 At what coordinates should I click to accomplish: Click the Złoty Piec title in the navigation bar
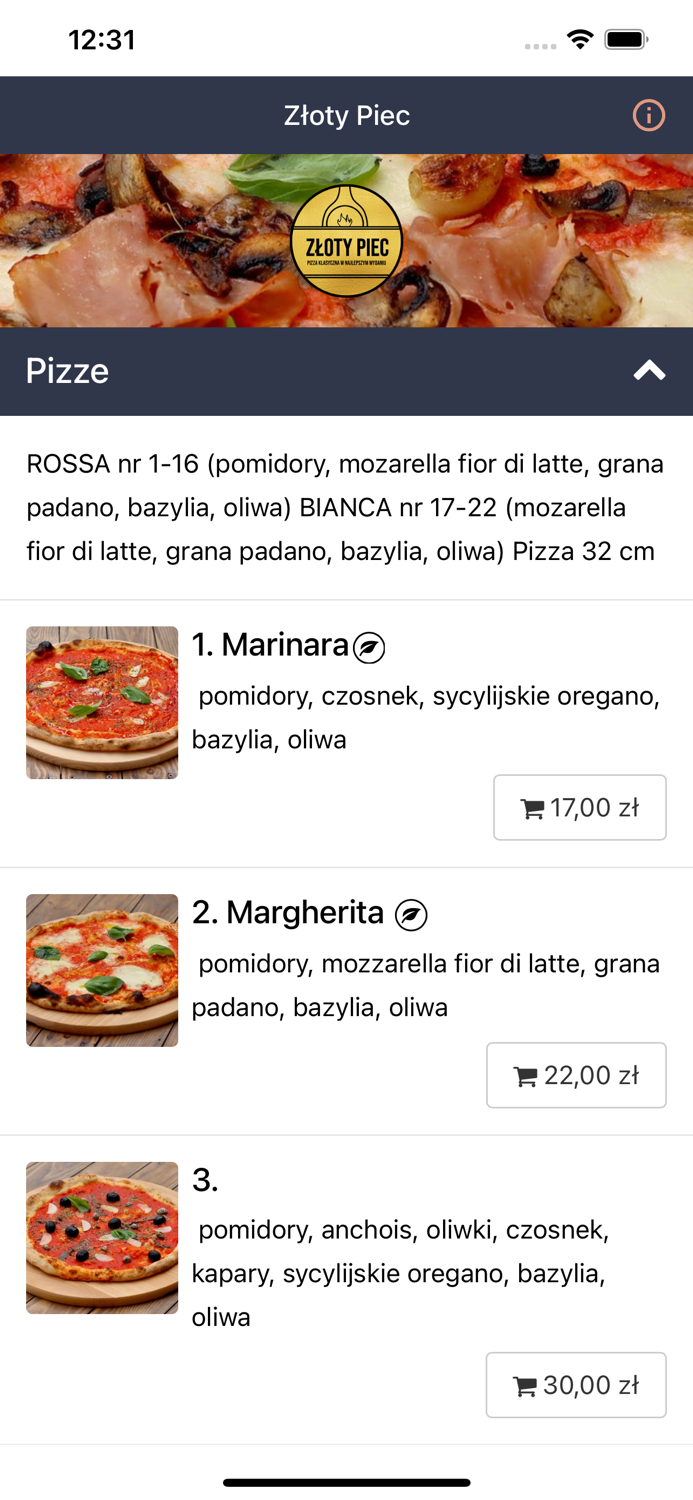click(x=347, y=115)
